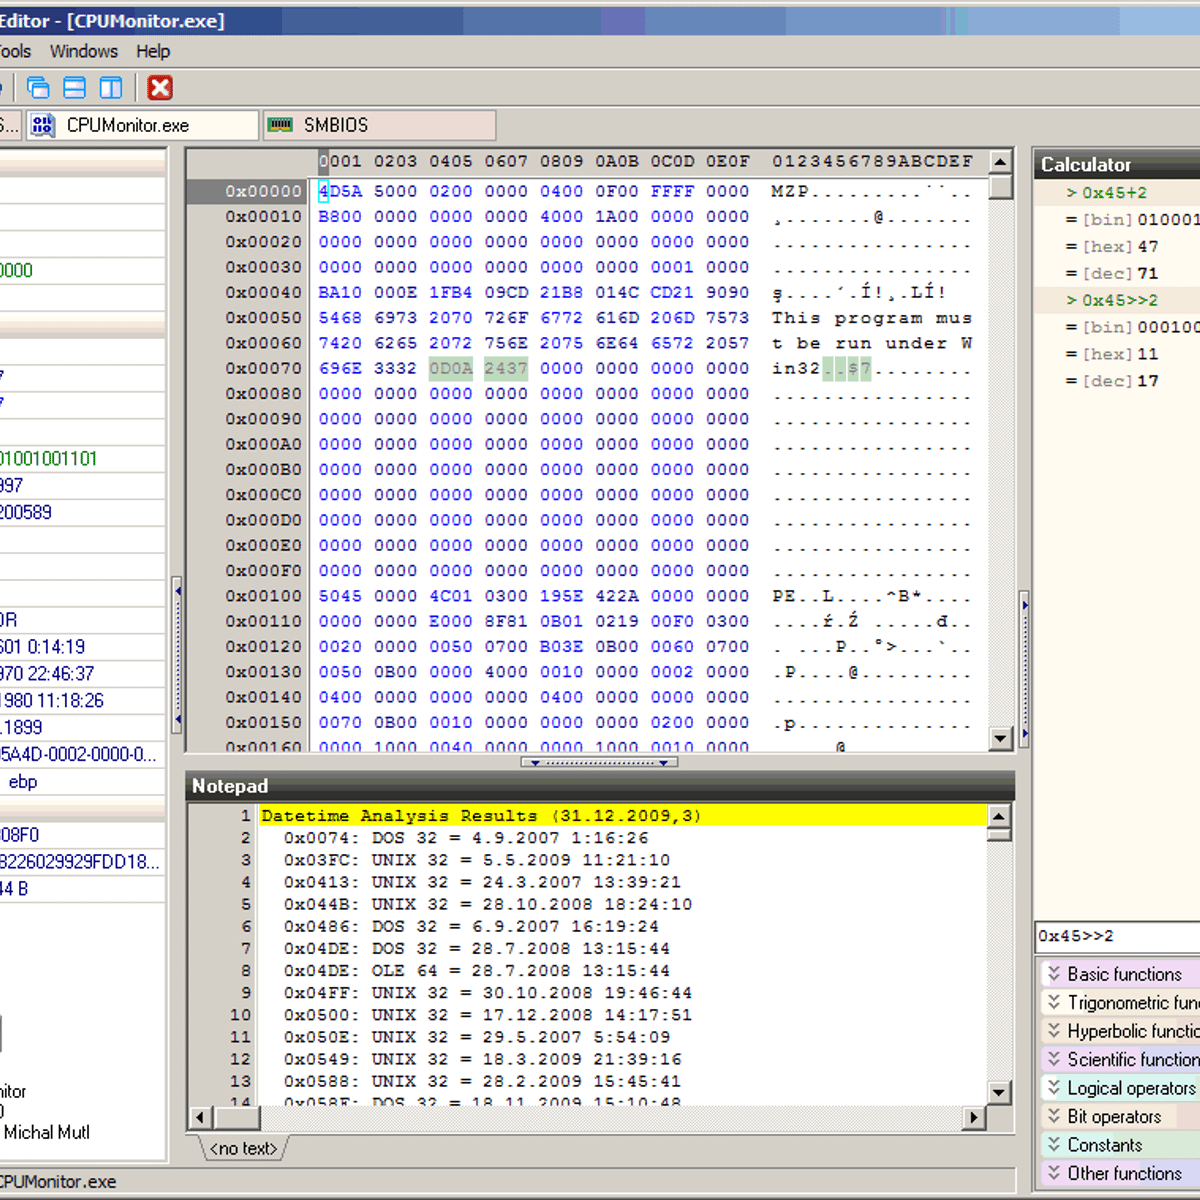1200x1200 pixels.
Task: Open the Help menu
Action: (x=153, y=51)
